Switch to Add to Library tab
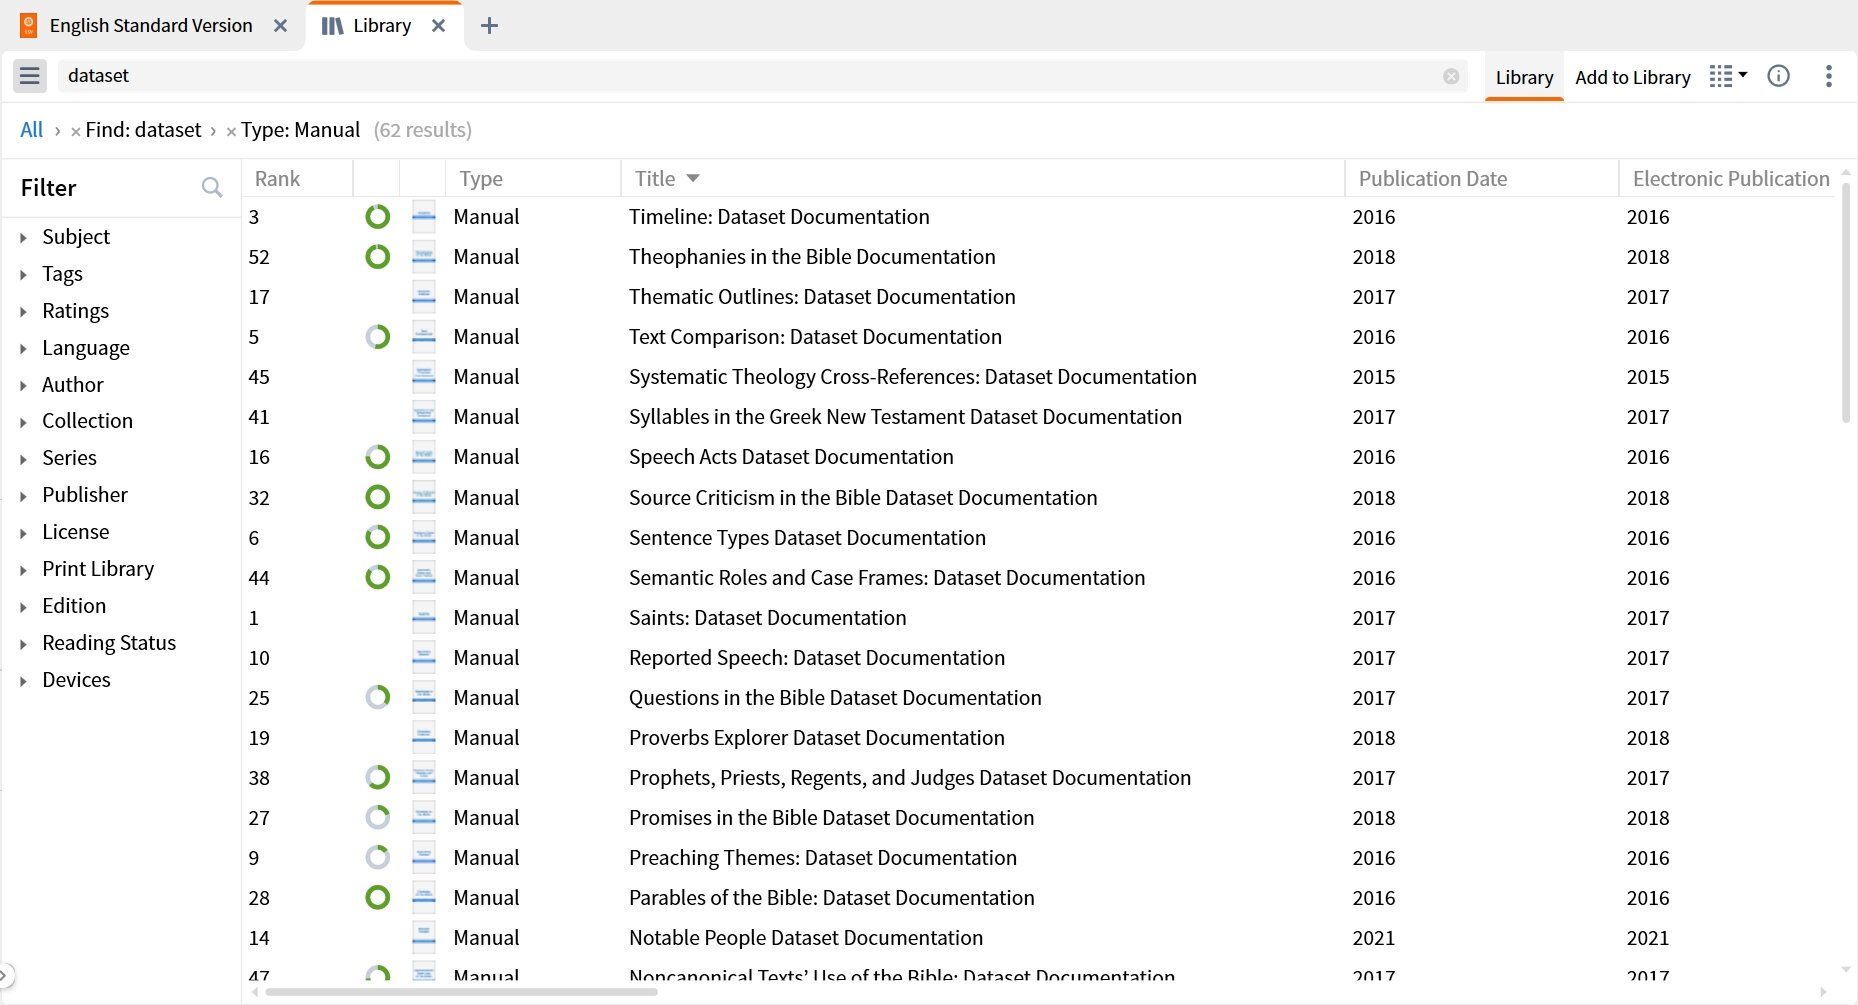Screen dimensions: 1858x1005 click(1632, 77)
